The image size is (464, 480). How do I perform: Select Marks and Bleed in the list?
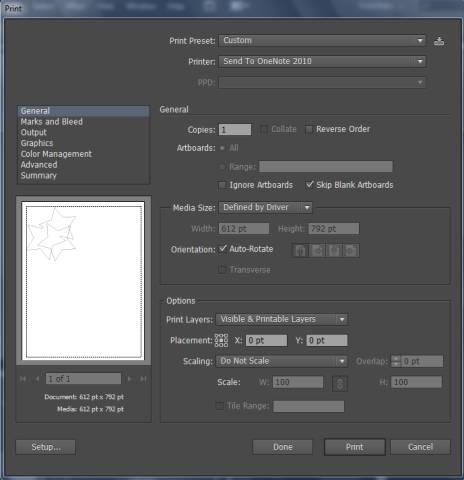click(52, 122)
